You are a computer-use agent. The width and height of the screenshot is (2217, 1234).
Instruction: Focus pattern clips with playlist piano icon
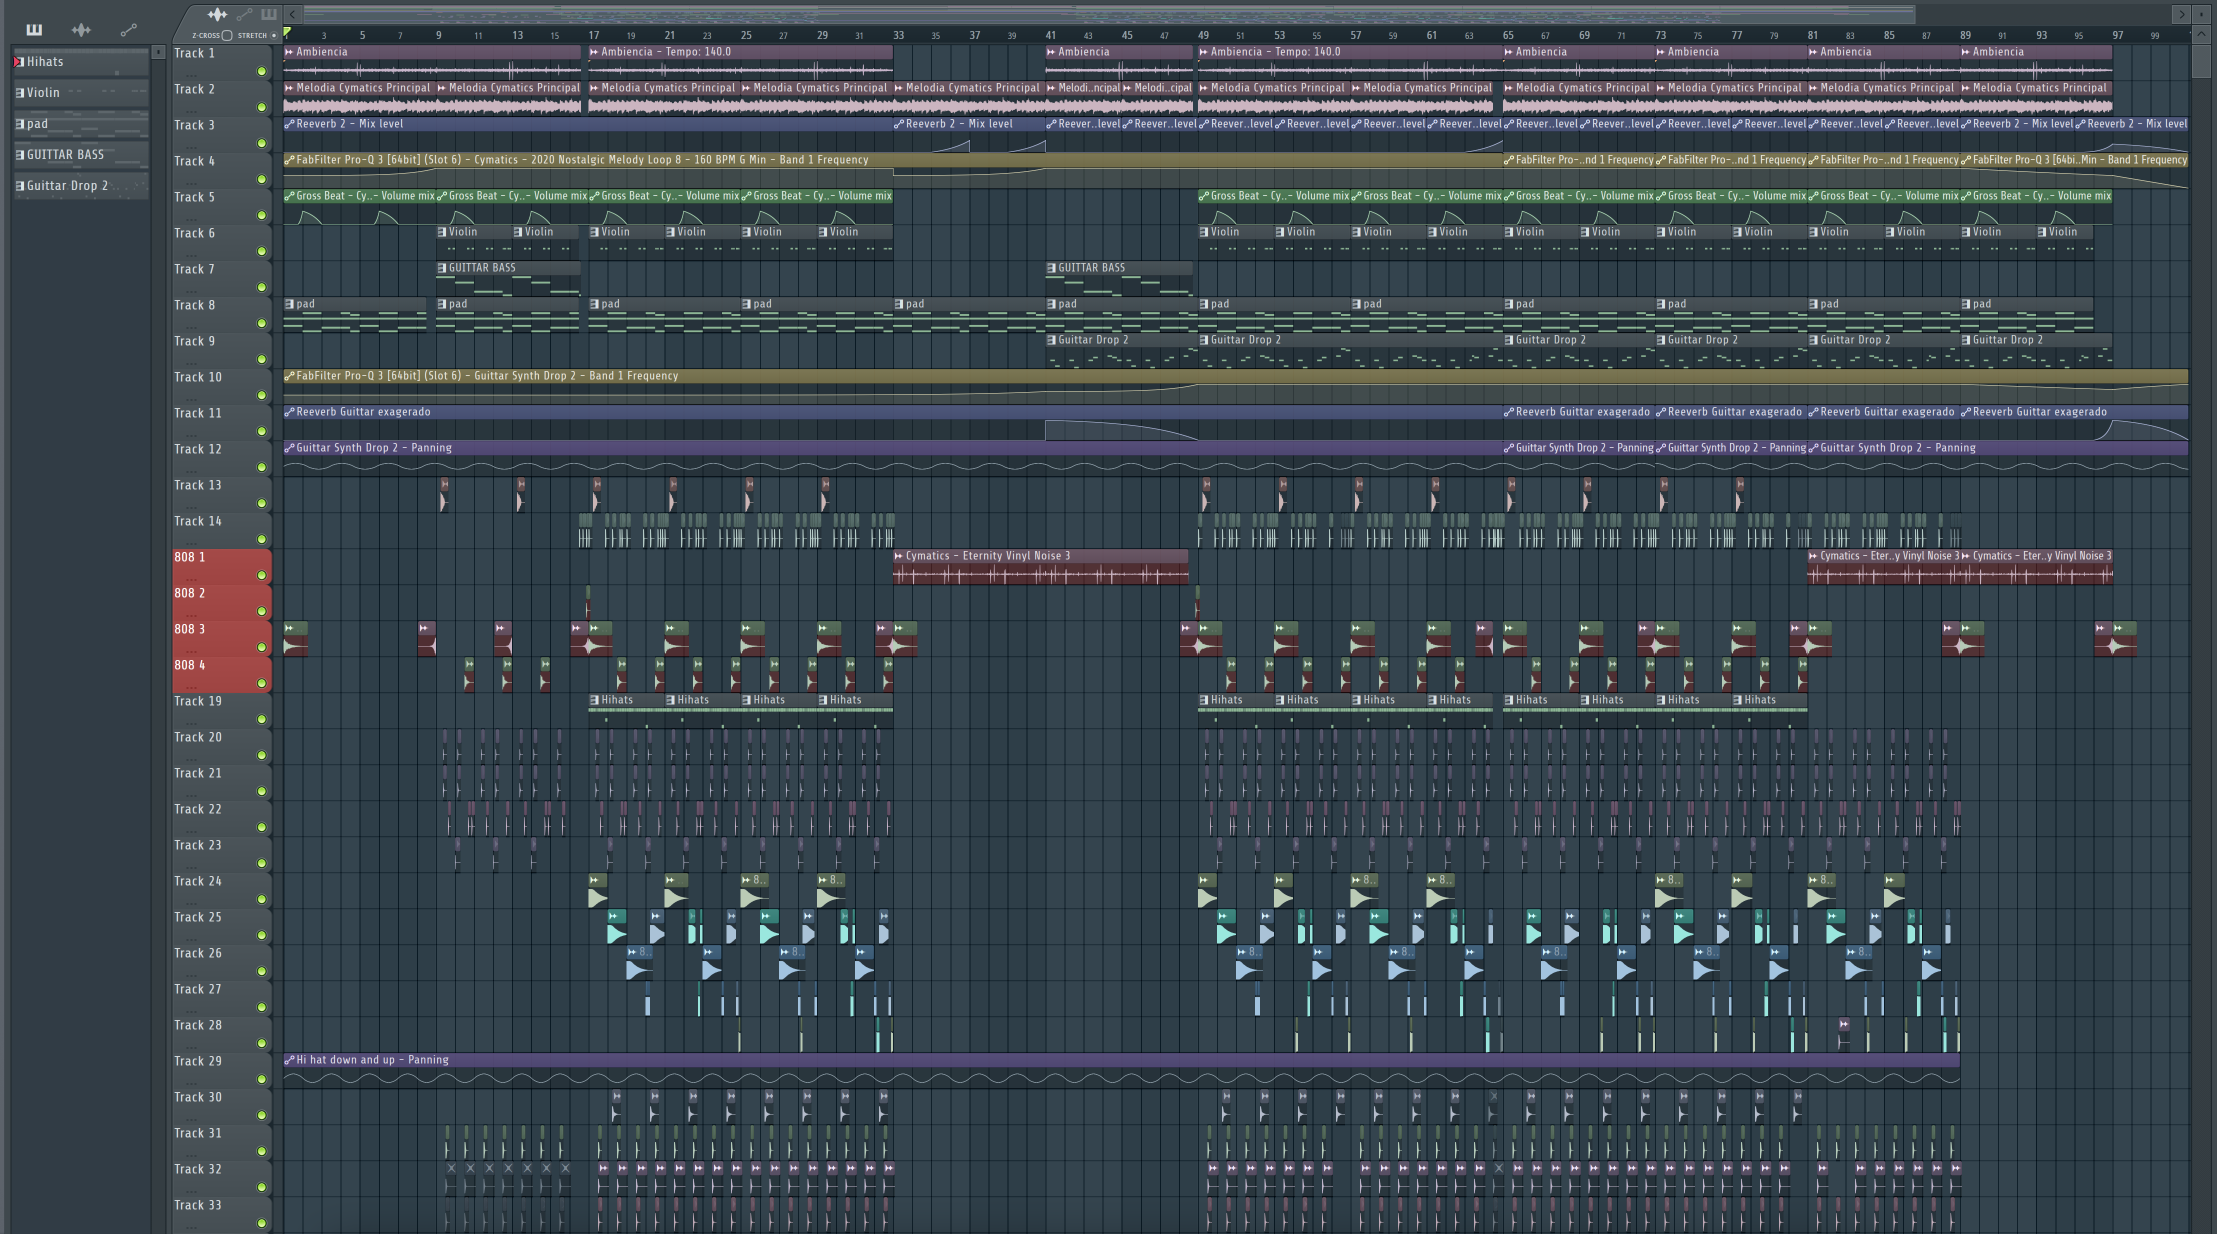pos(268,14)
